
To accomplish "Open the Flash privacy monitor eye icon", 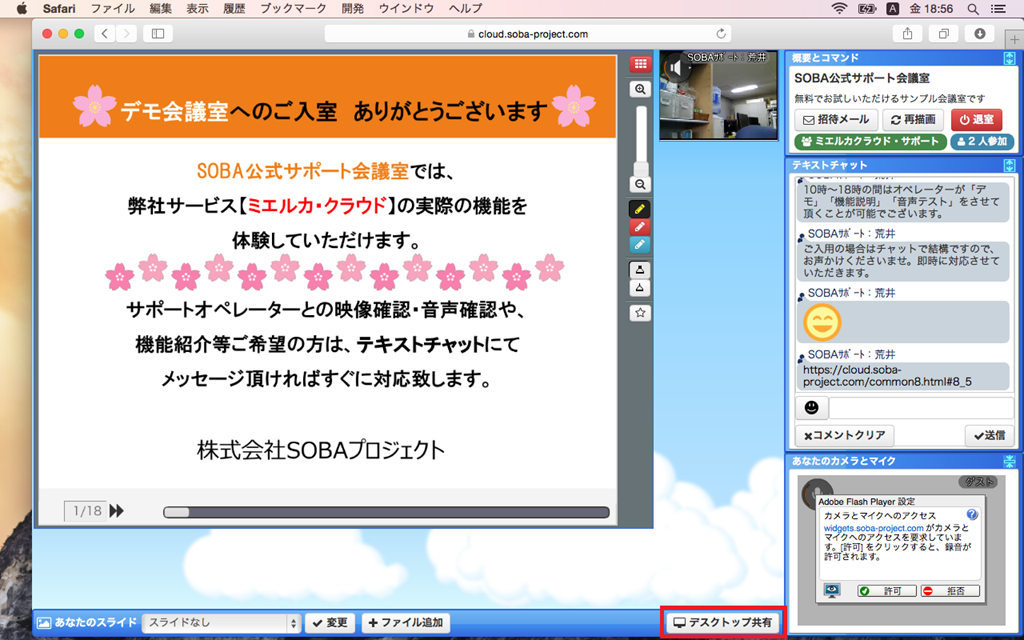I will click(x=832, y=590).
